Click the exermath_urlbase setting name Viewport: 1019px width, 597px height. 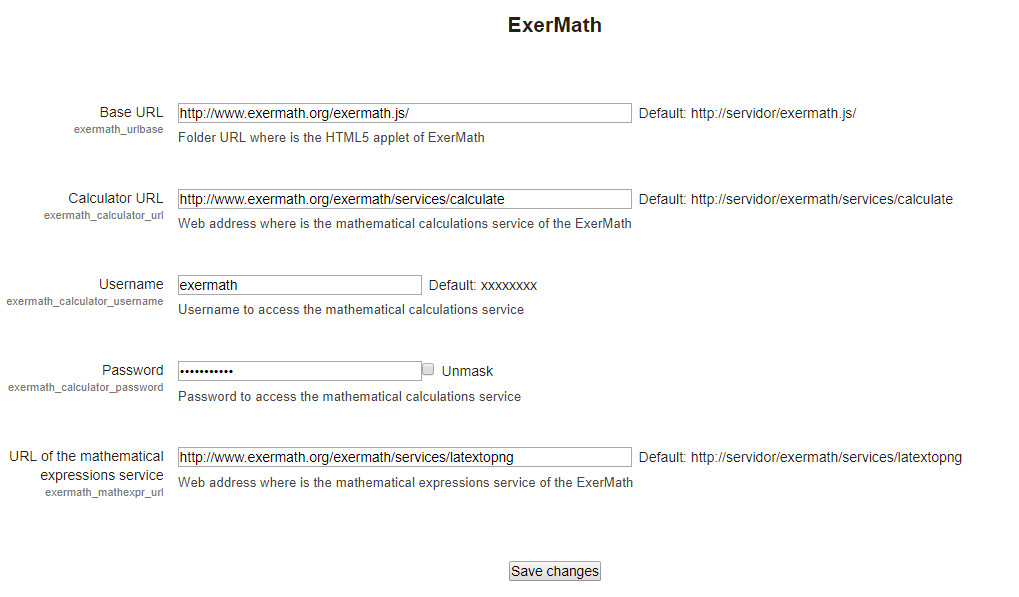click(x=118, y=129)
